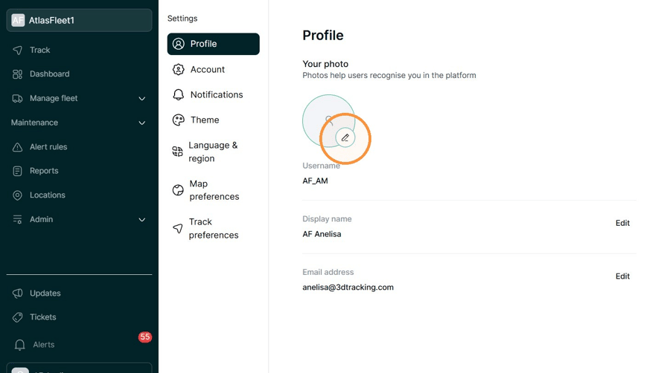Screen dimensions: 670x373
Task: Click the email anelisa@3dtracking.com
Action: click(348, 287)
